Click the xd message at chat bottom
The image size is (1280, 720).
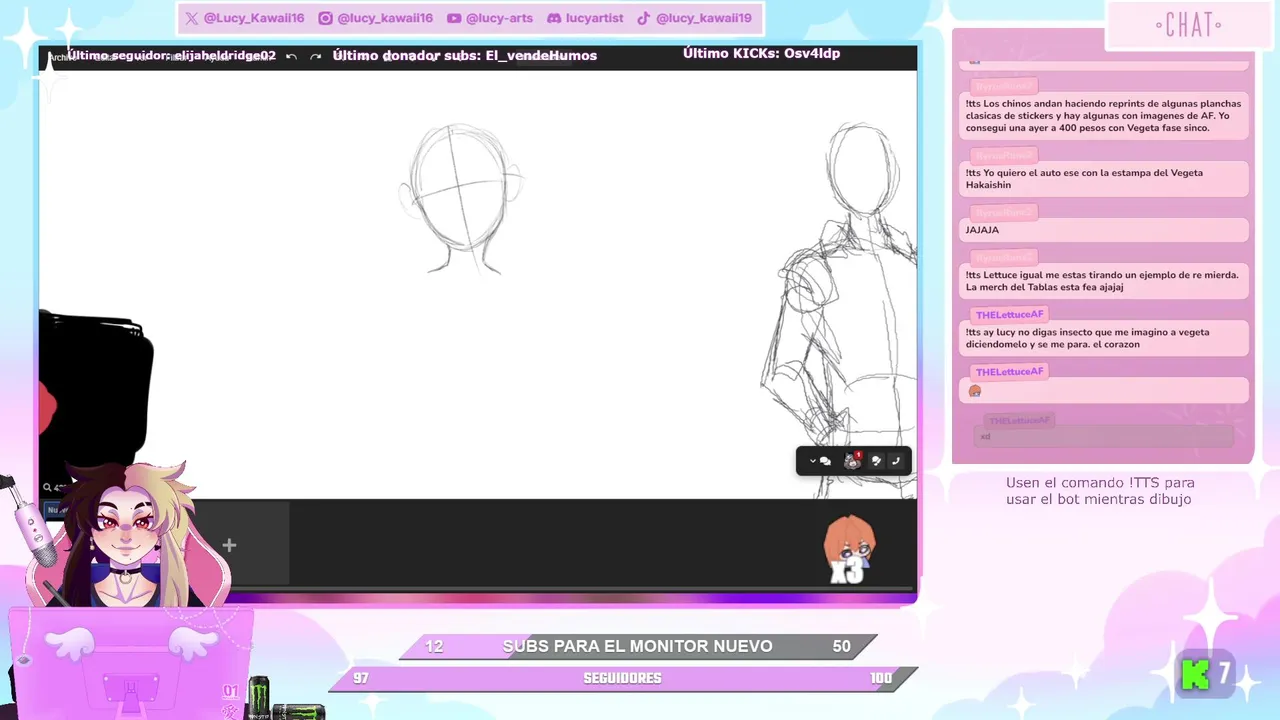(x=1104, y=436)
